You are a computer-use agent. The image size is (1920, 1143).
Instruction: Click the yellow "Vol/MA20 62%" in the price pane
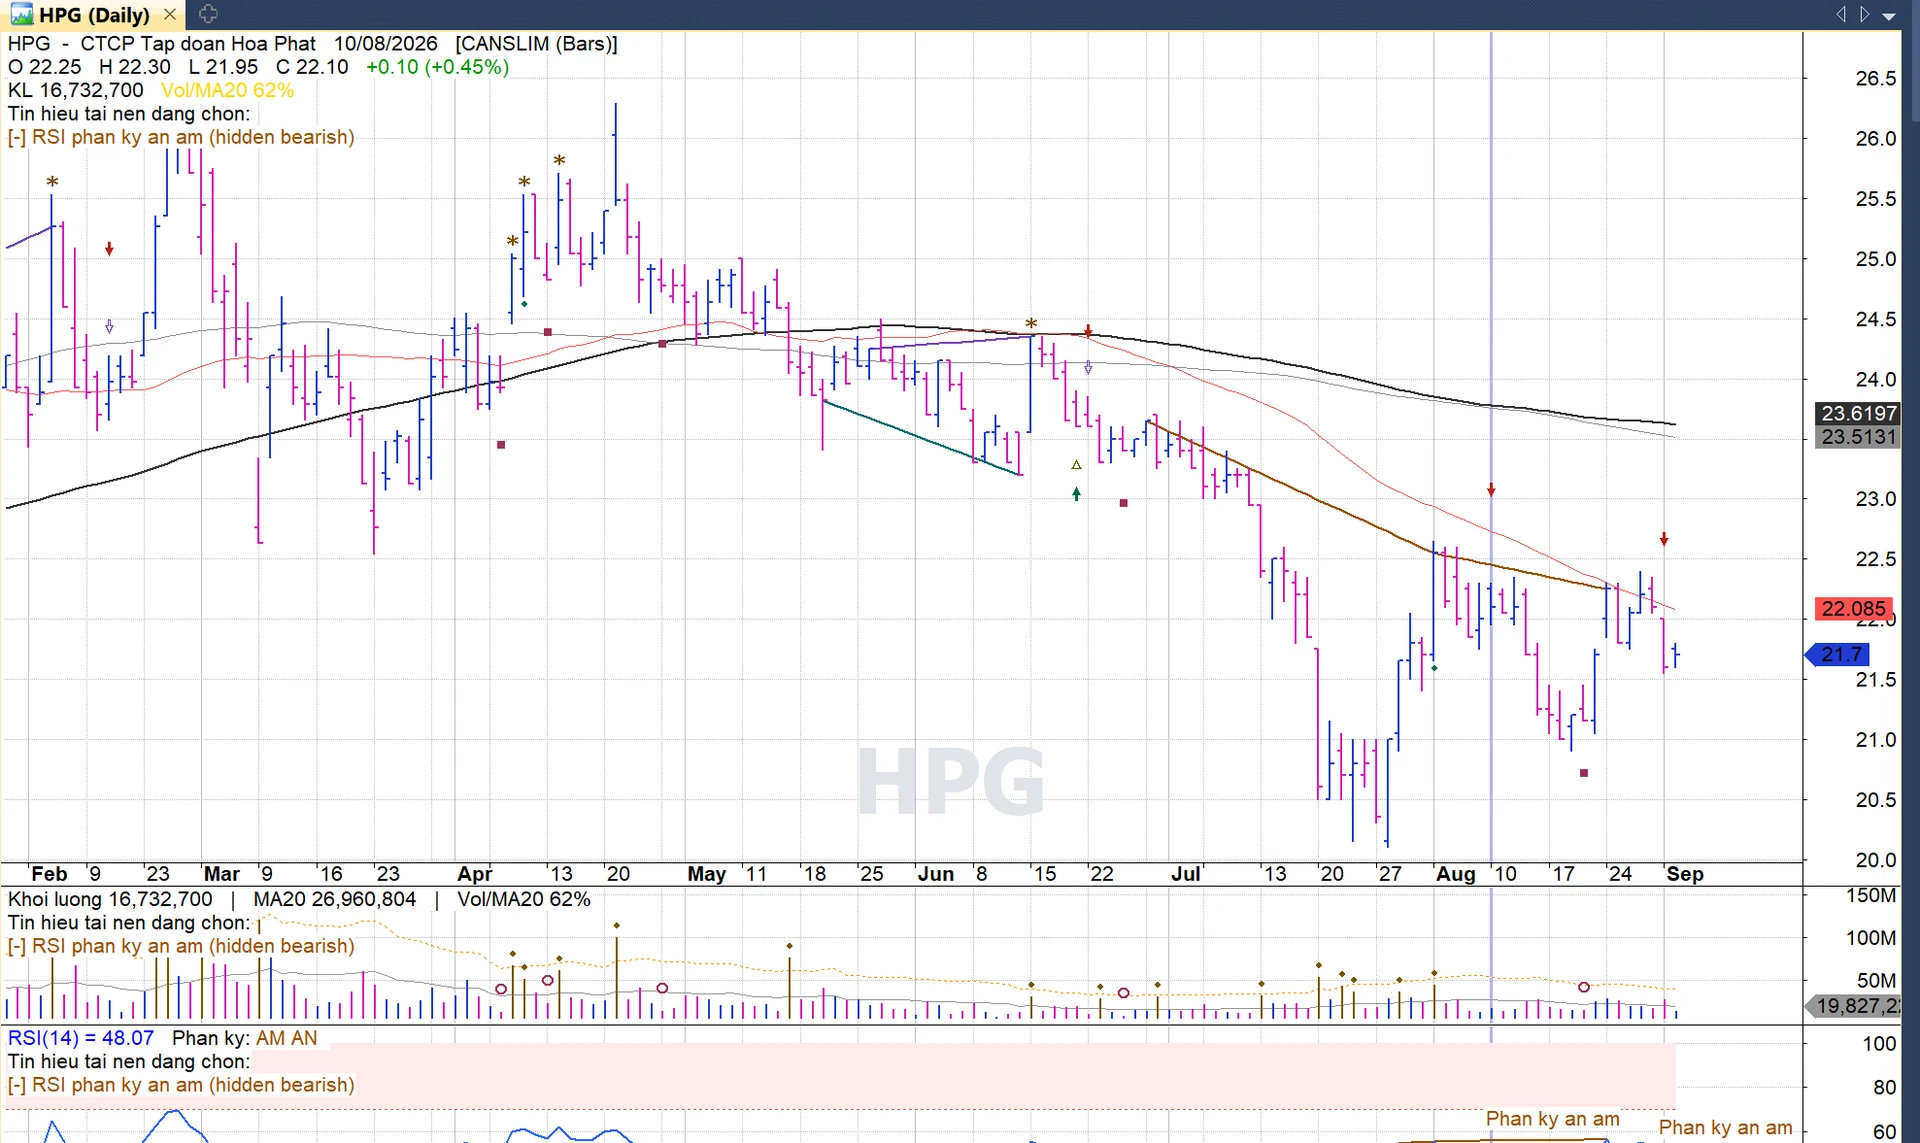click(x=228, y=90)
